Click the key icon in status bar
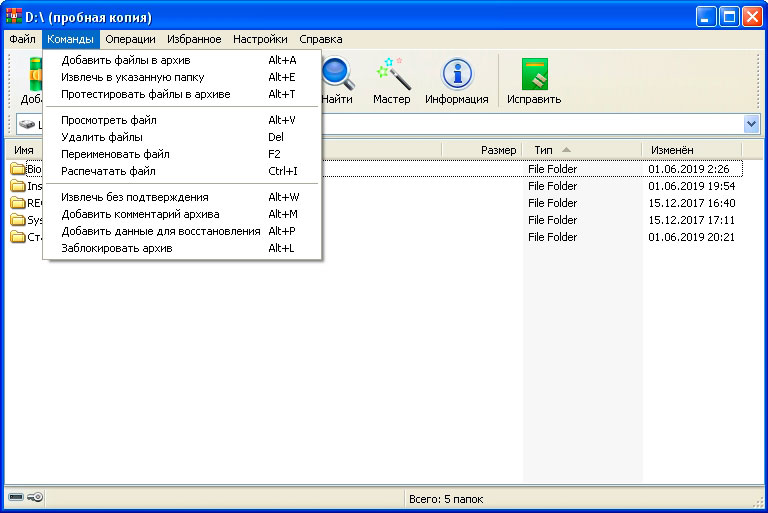The image size is (768, 513). click(35, 497)
